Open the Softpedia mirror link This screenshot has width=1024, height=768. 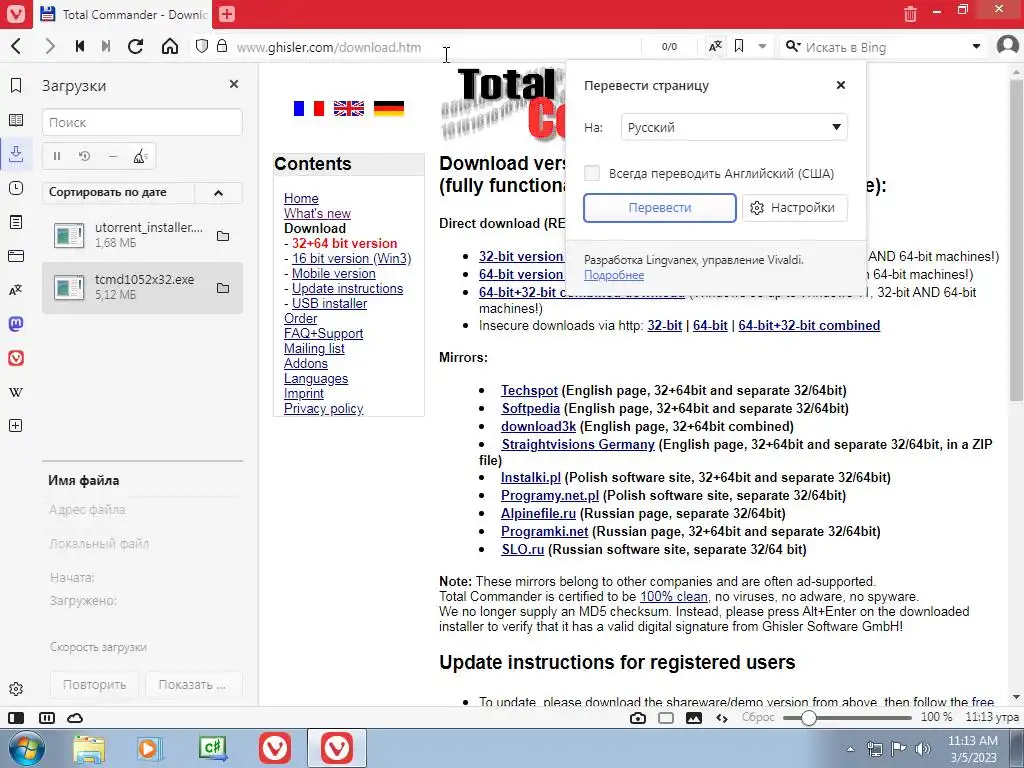pos(530,408)
